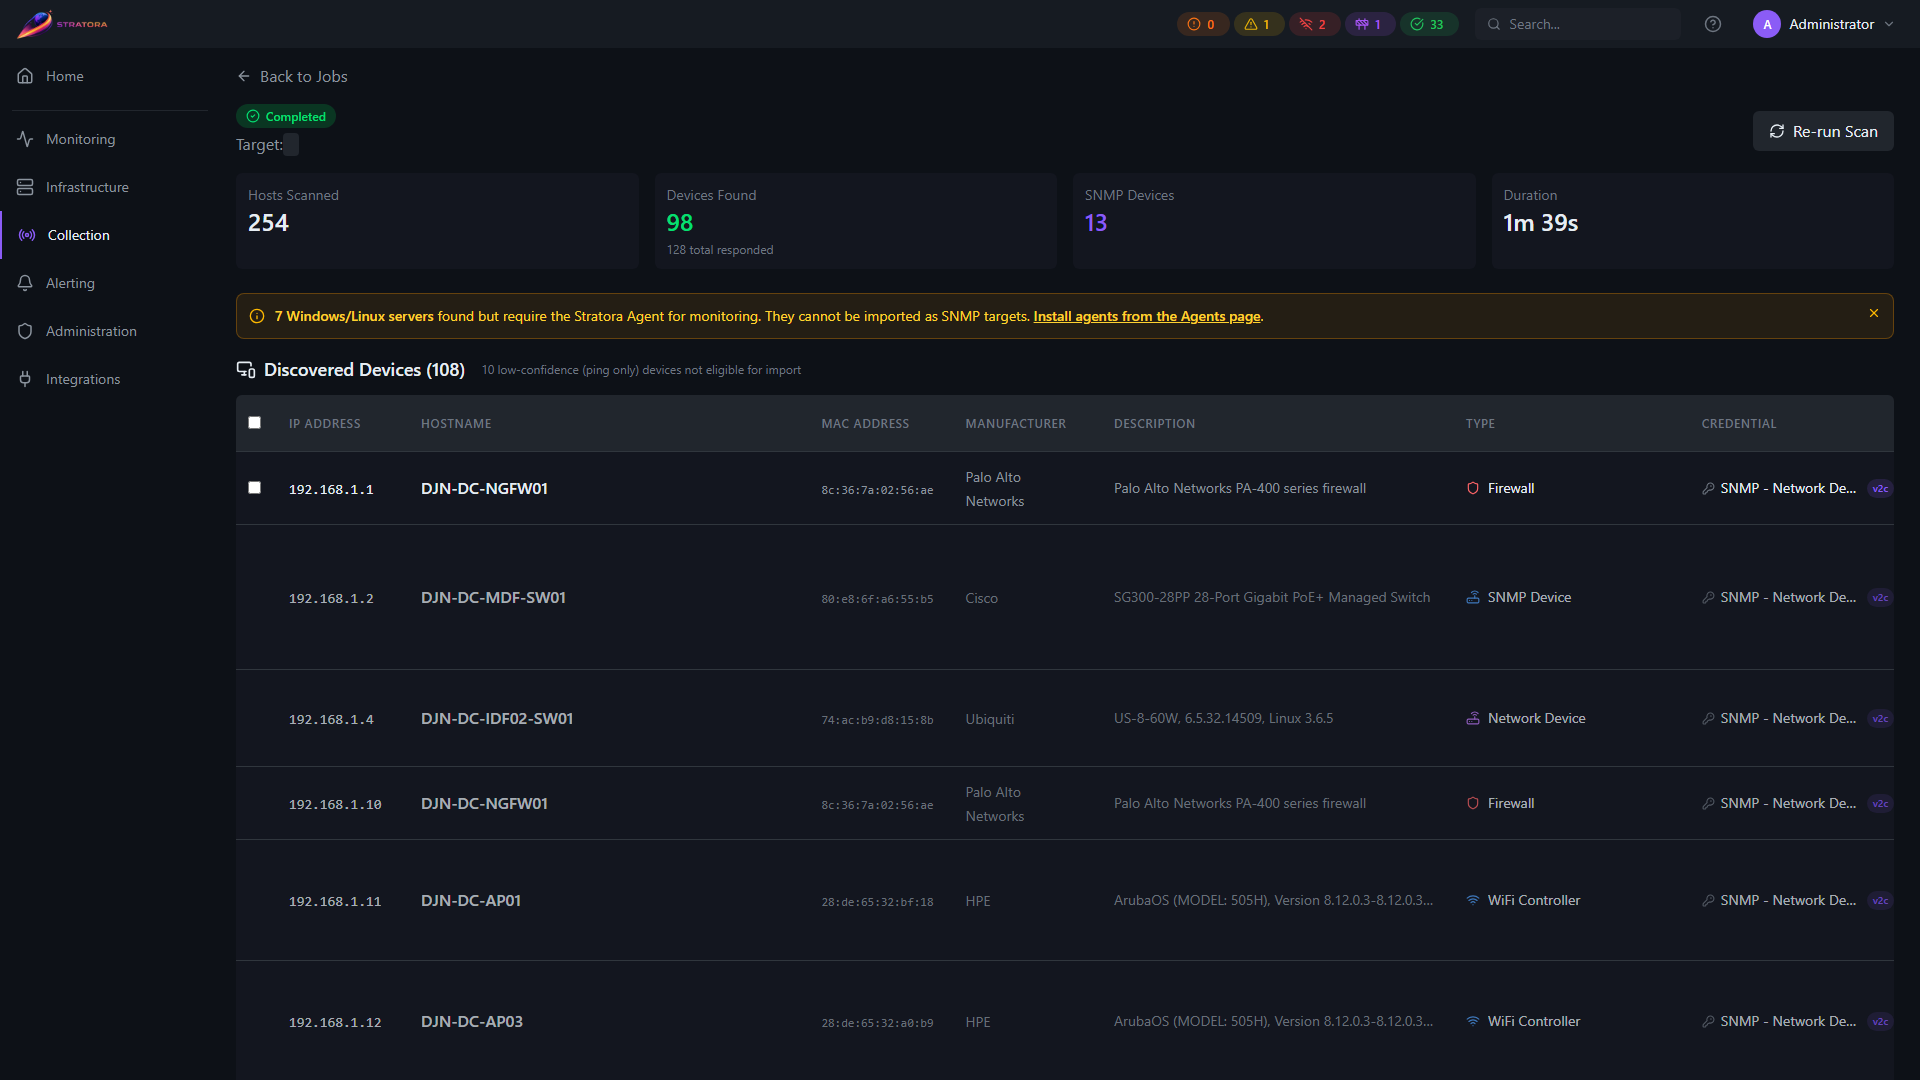This screenshot has height=1080, width=1920.
Task: Click v2c badge in DJN-DC-MDF-SW01 row
Action: 1880,598
